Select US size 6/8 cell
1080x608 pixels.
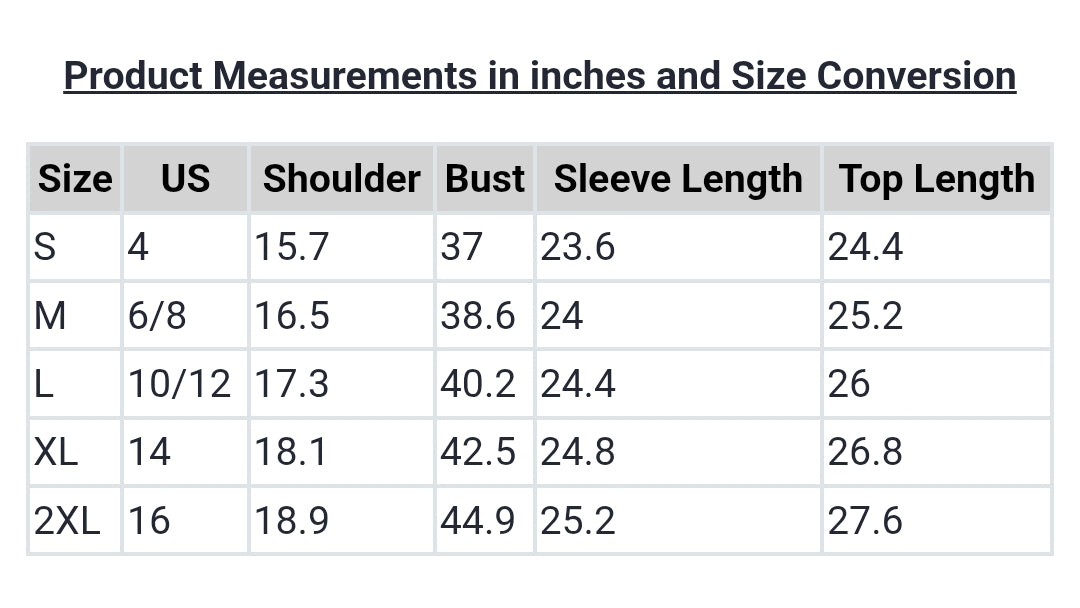click(157, 316)
